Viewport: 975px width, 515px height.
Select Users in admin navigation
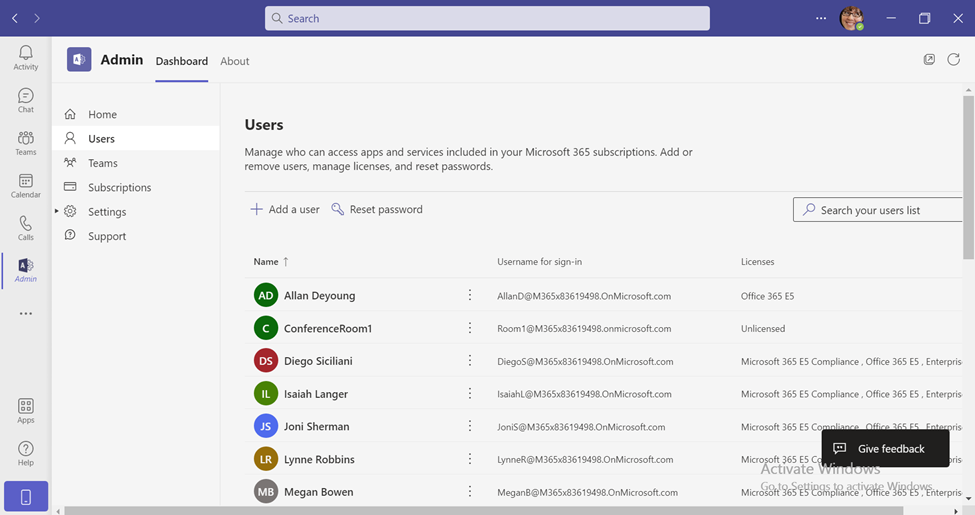[x=136, y=138]
